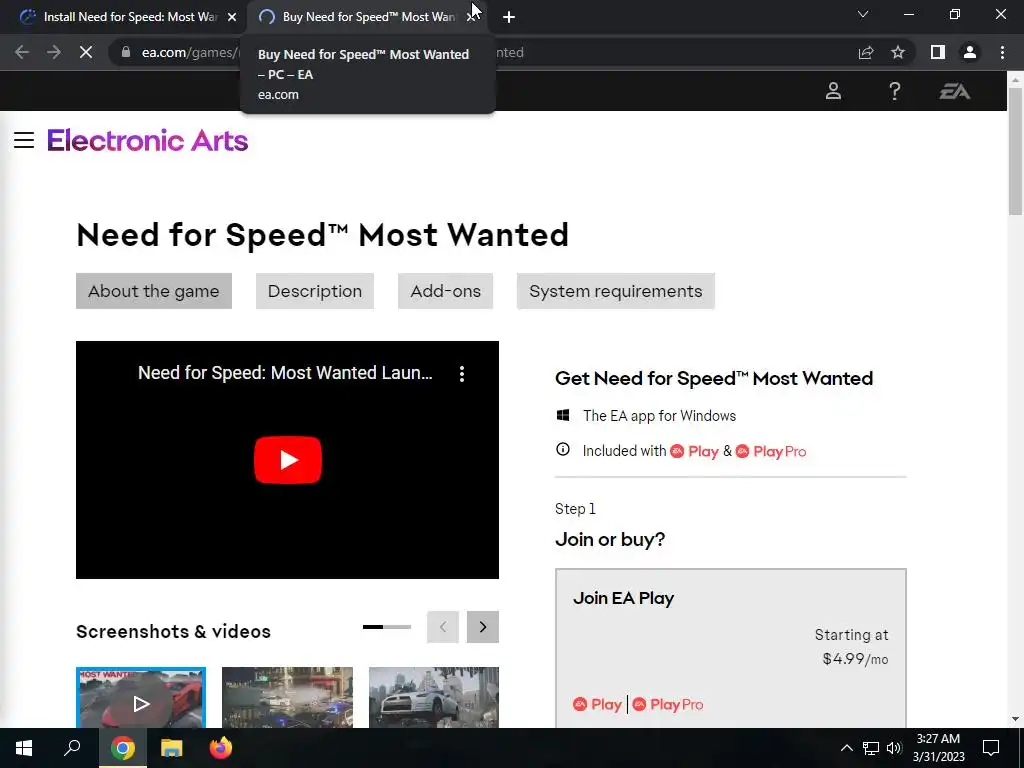
Task: Open the Chrome tab search dropdown
Action: [x=863, y=14]
